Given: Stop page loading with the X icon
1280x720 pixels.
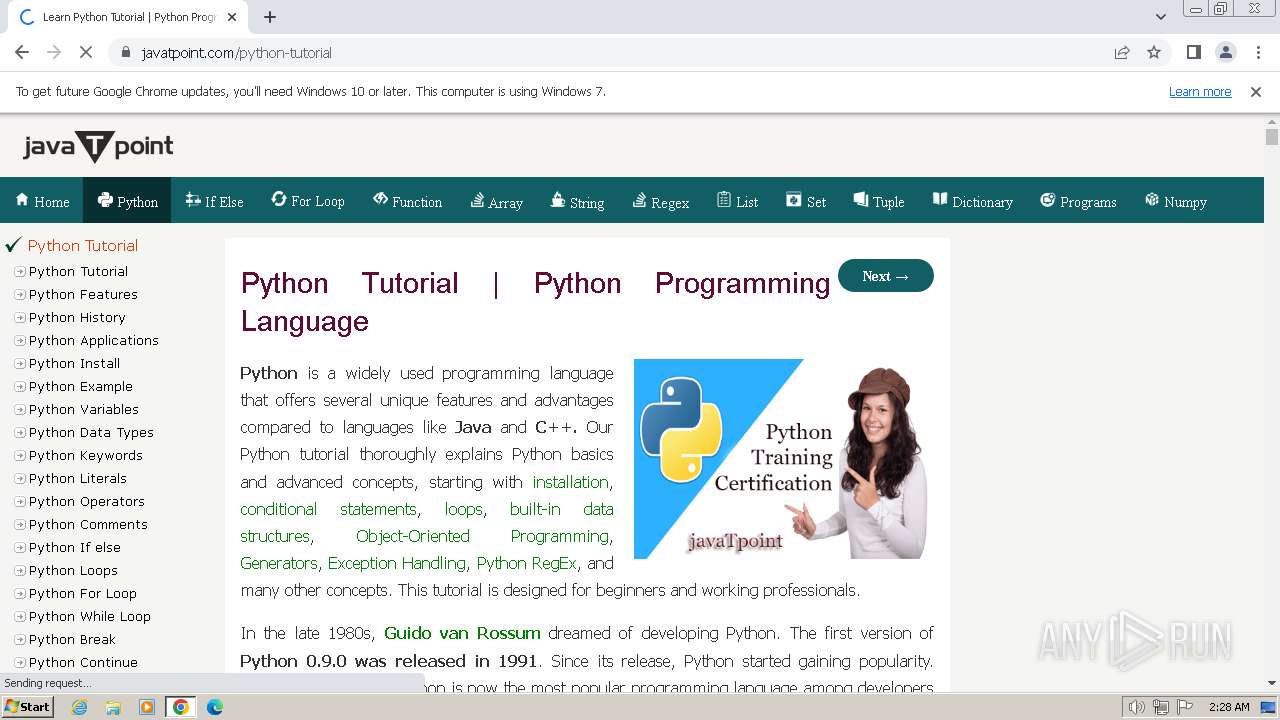Looking at the screenshot, I should click(x=86, y=52).
